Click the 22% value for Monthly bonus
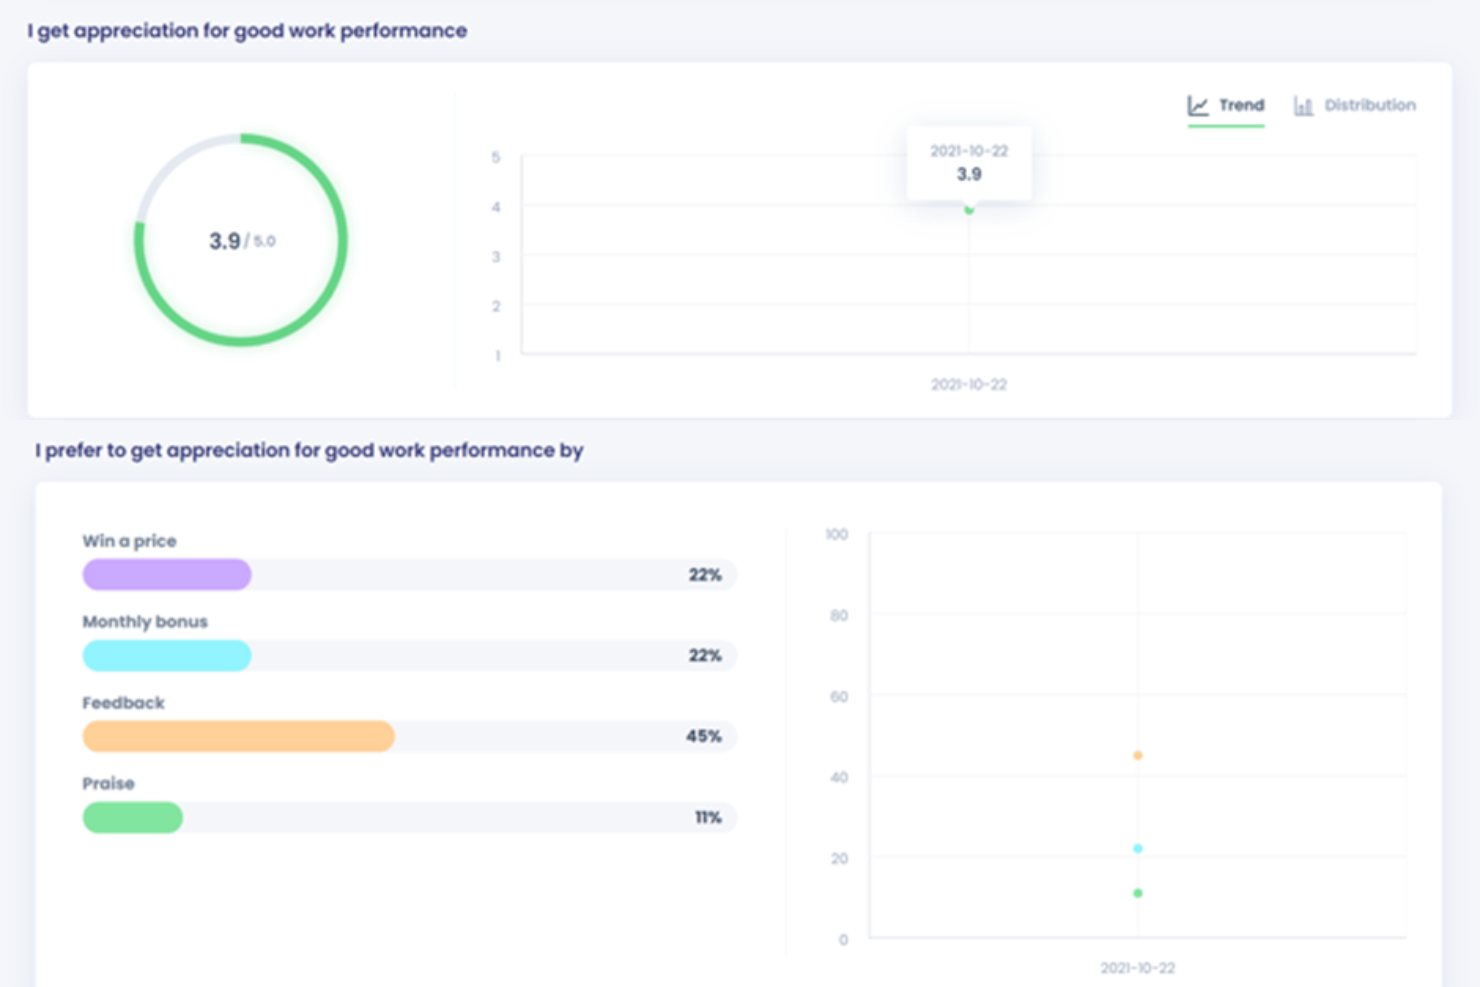 [x=705, y=656]
